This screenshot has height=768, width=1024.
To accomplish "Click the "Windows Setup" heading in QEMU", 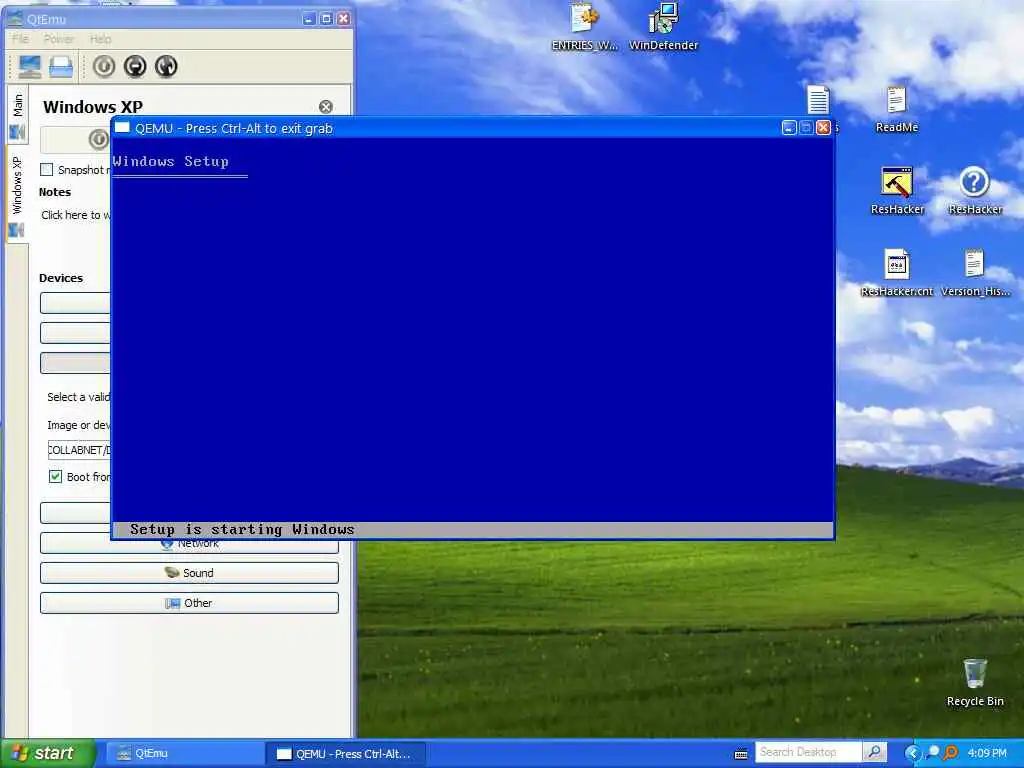I will coord(170,161).
